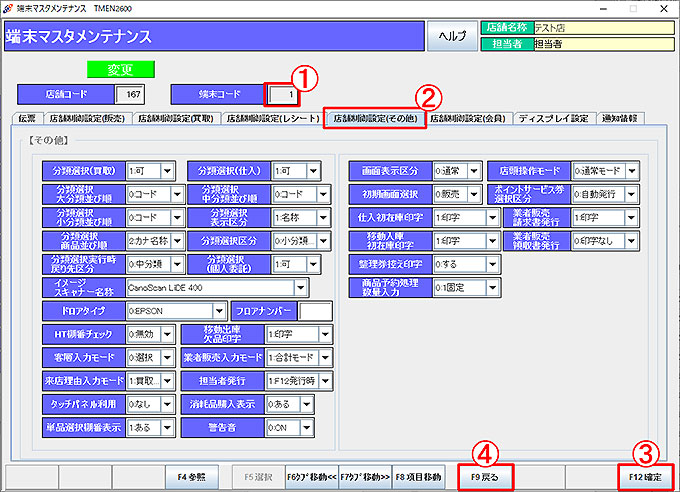
Task: Open 分類選択(個人委託) dropdown
Action: [313, 264]
